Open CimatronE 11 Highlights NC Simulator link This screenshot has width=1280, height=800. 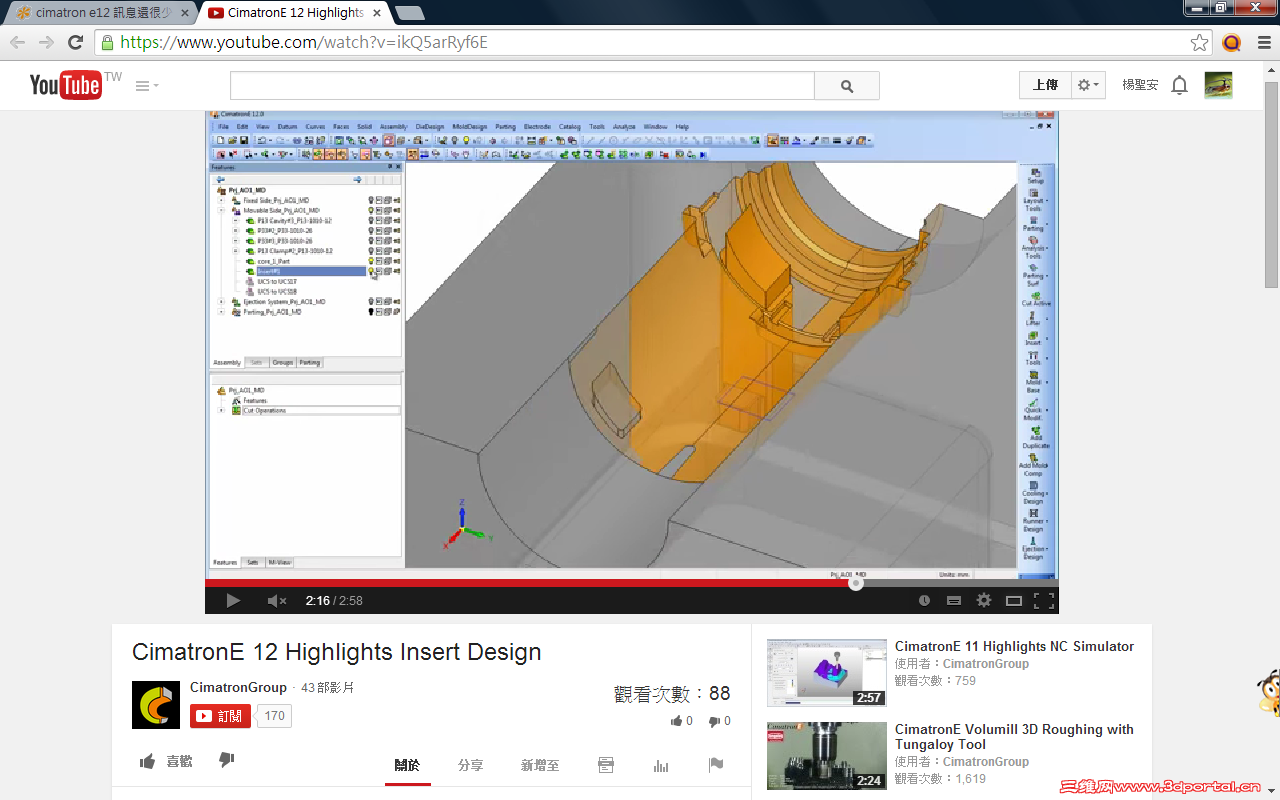pos(1014,647)
